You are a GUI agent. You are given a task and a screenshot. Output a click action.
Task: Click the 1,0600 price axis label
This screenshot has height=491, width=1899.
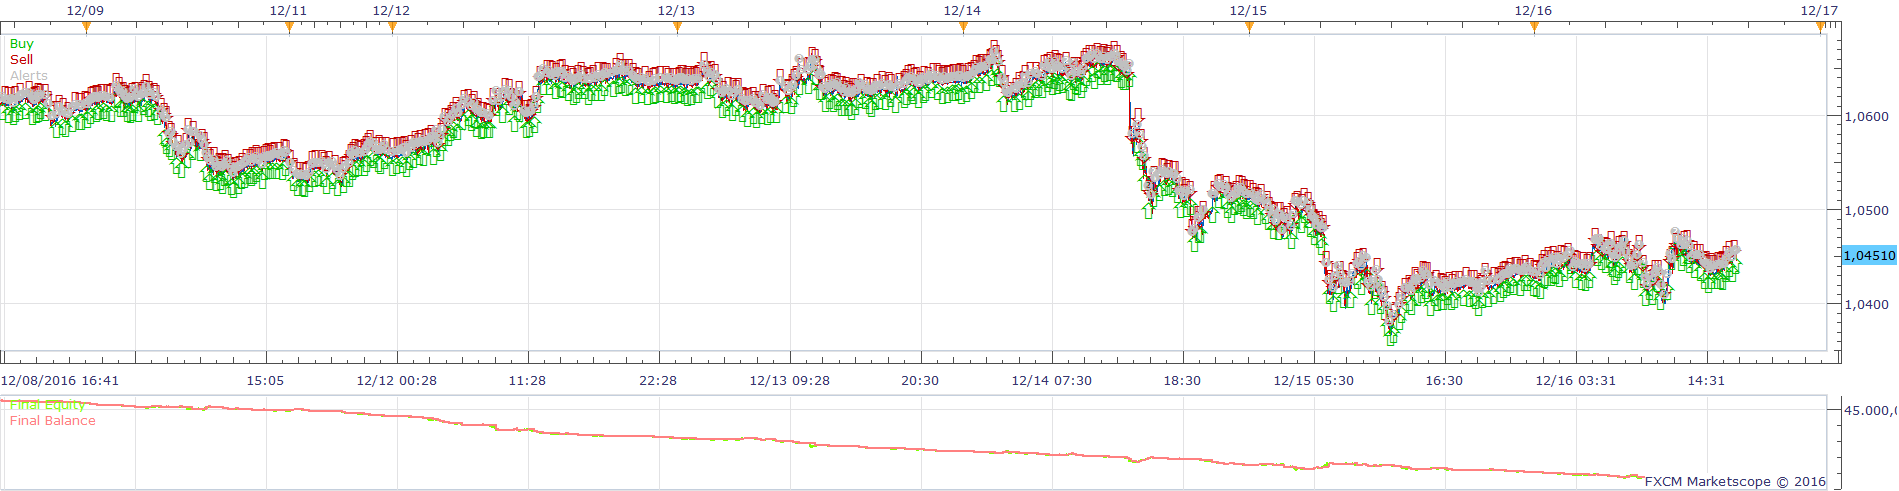point(1867,117)
